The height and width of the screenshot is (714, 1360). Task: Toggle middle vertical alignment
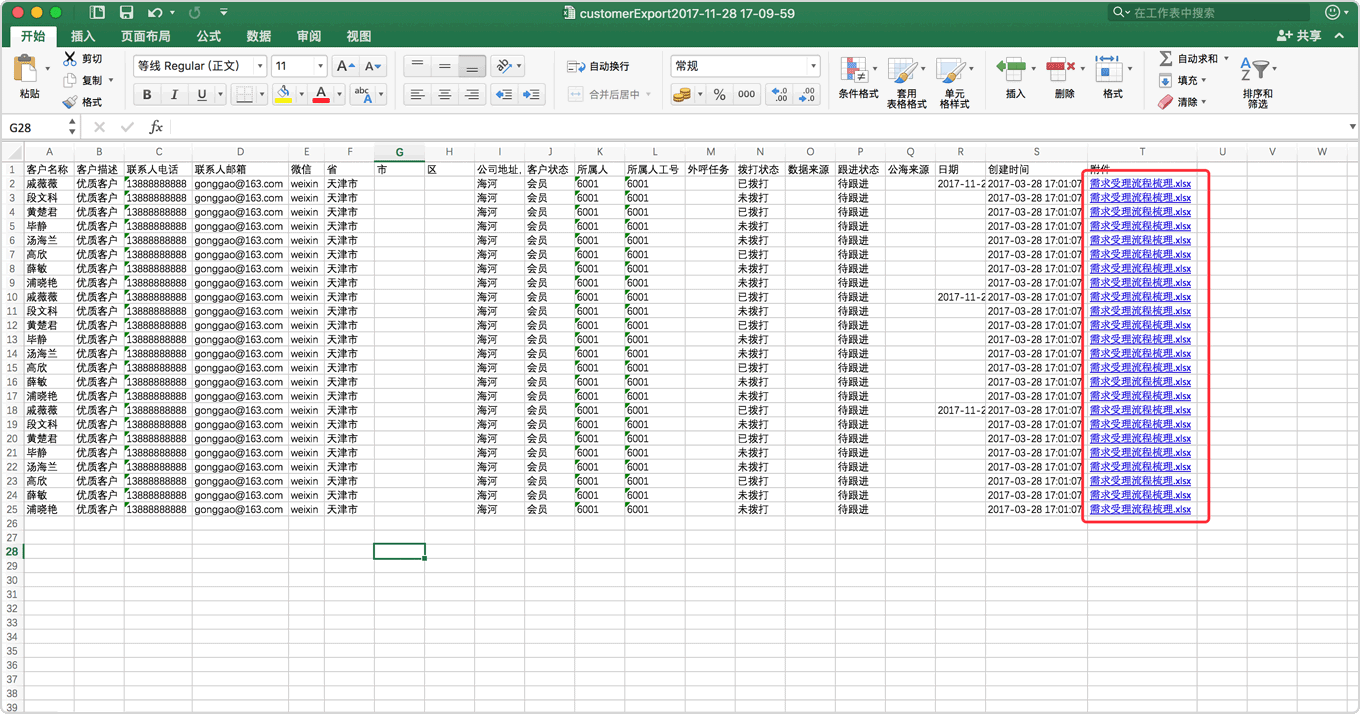[445, 66]
